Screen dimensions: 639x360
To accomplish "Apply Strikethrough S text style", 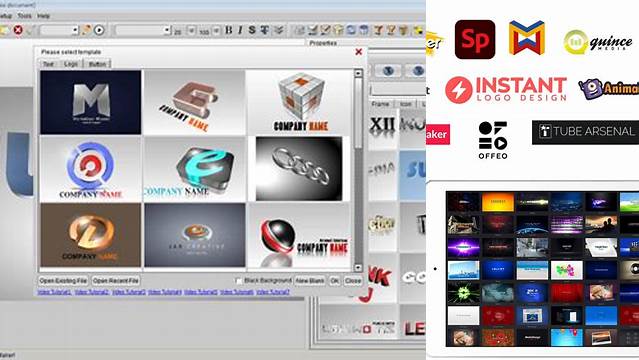I will pos(252,30).
